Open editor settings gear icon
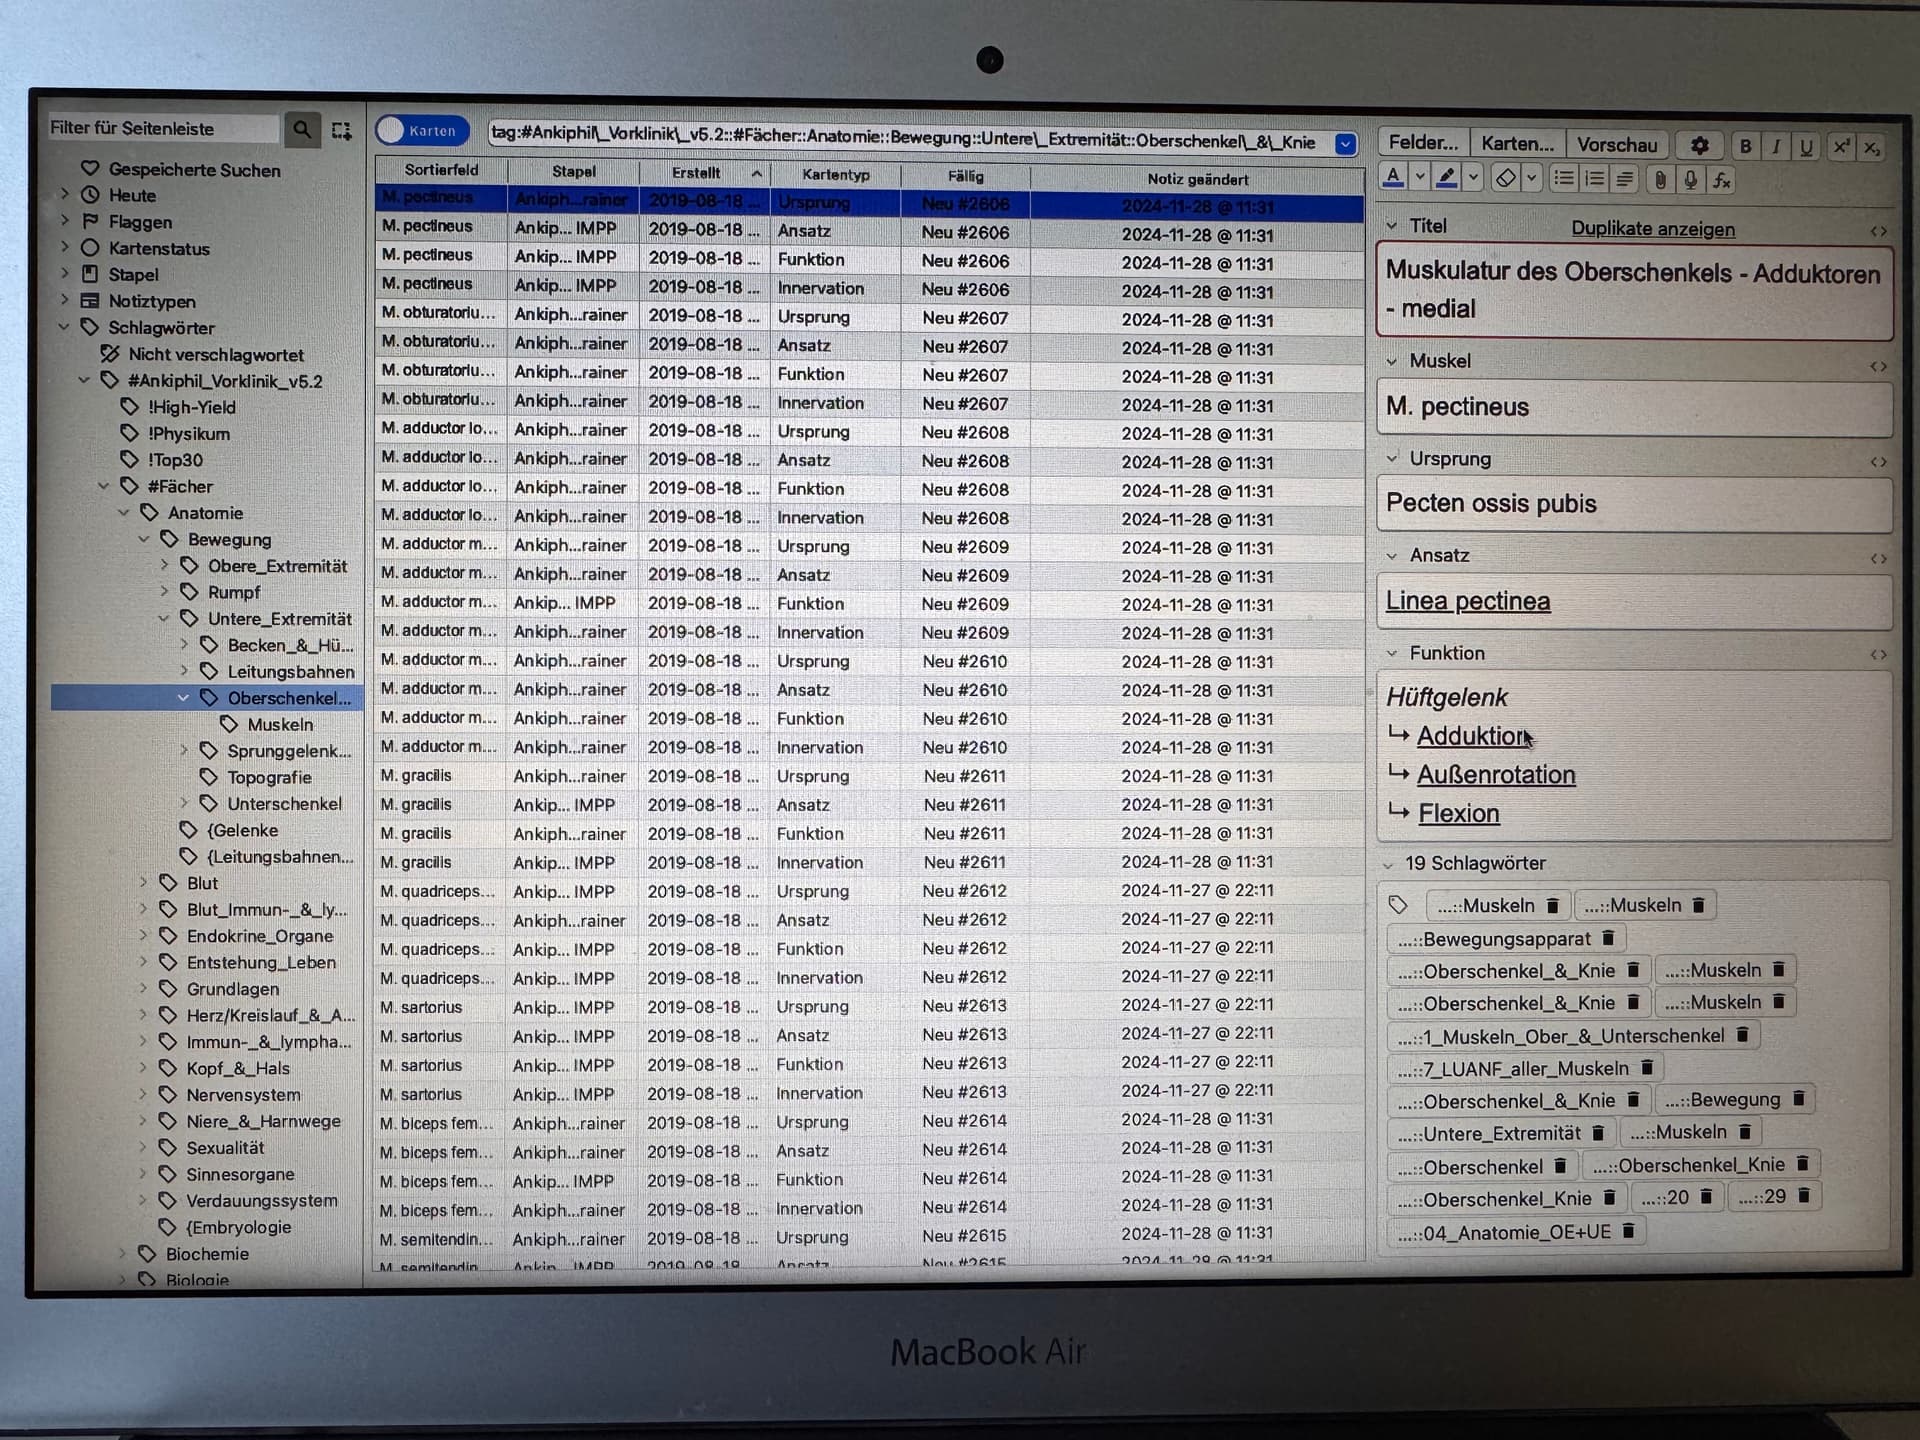1920x1440 pixels. click(x=1699, y=146)
